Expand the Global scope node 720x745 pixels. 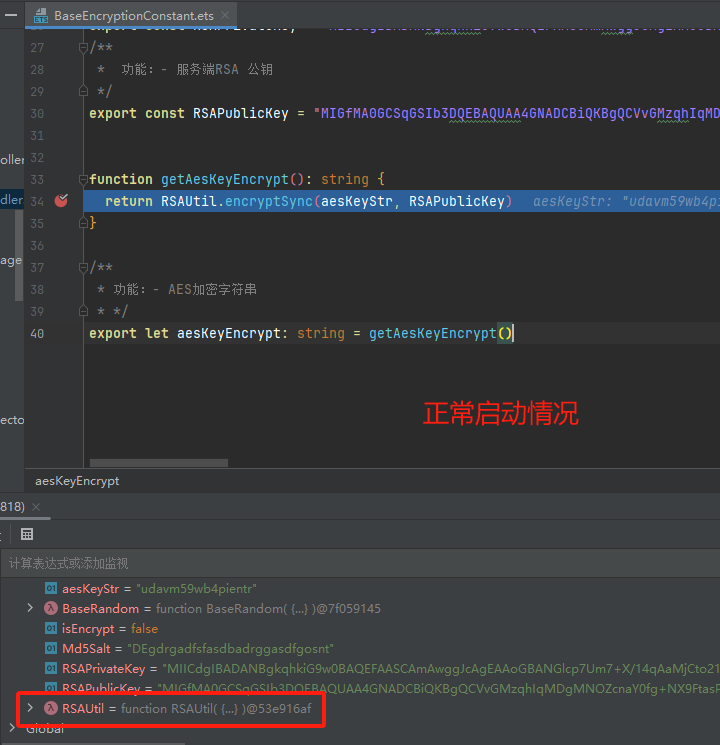click(x=12, y=728)
